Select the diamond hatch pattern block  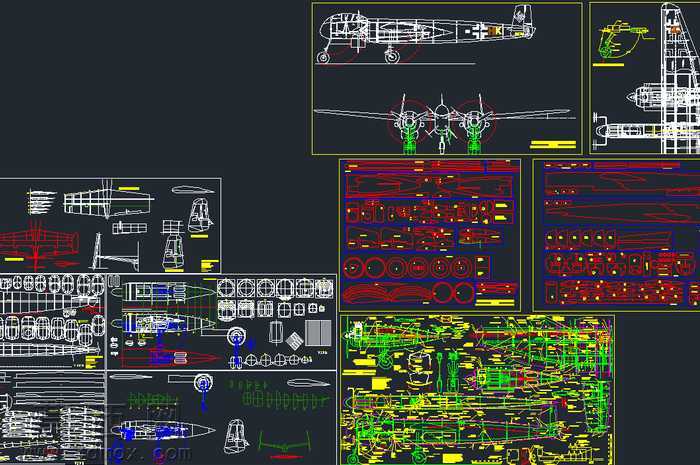coord(294,340)
